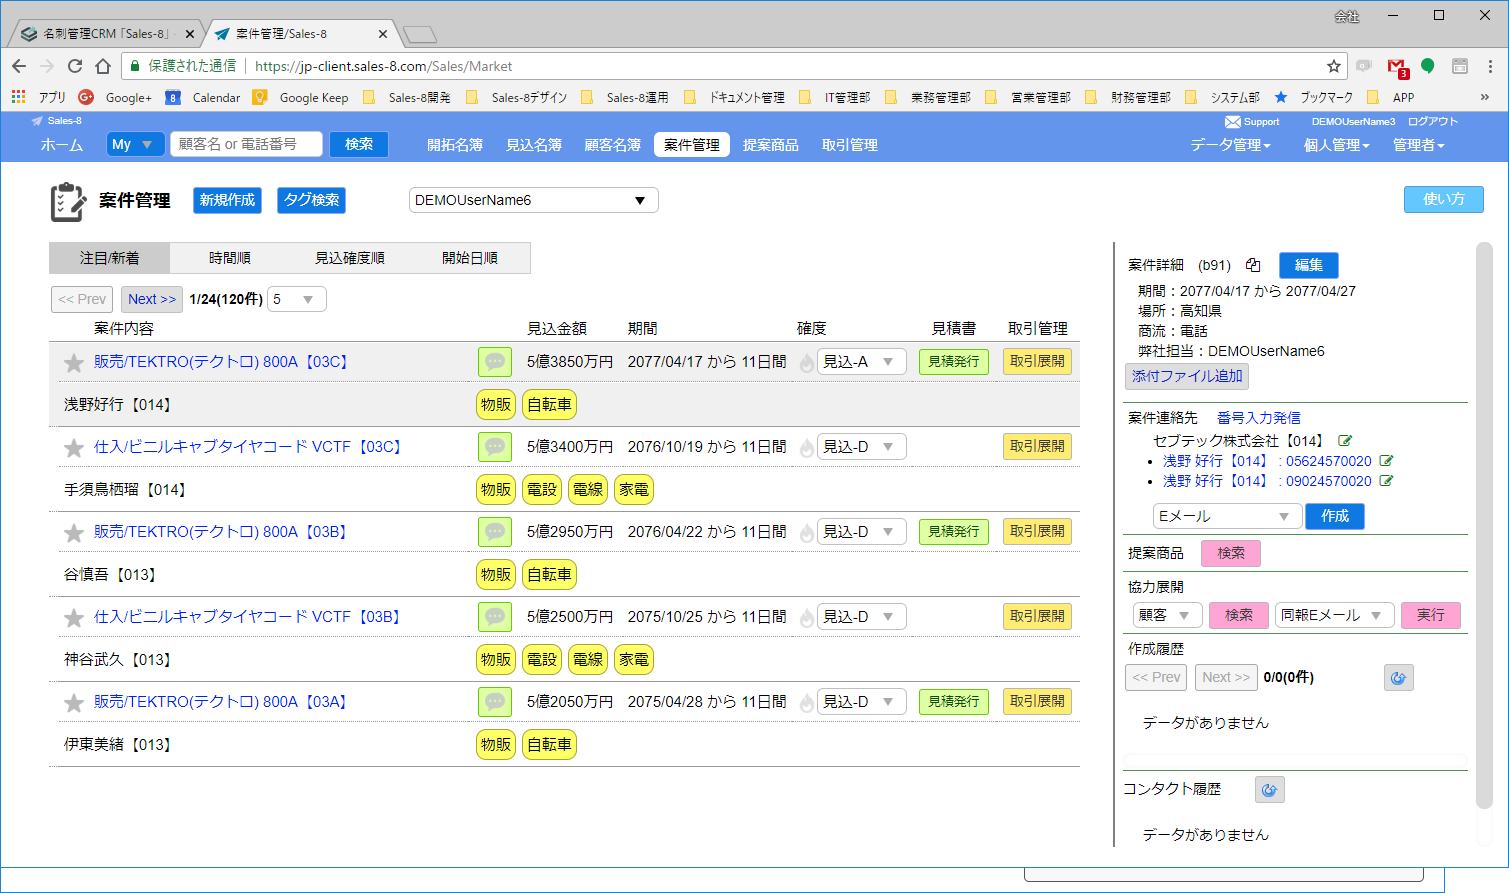Open Eメール type dropdown
The height and width of the screenshot is (893, 1509).
[x=1227, y=516]
